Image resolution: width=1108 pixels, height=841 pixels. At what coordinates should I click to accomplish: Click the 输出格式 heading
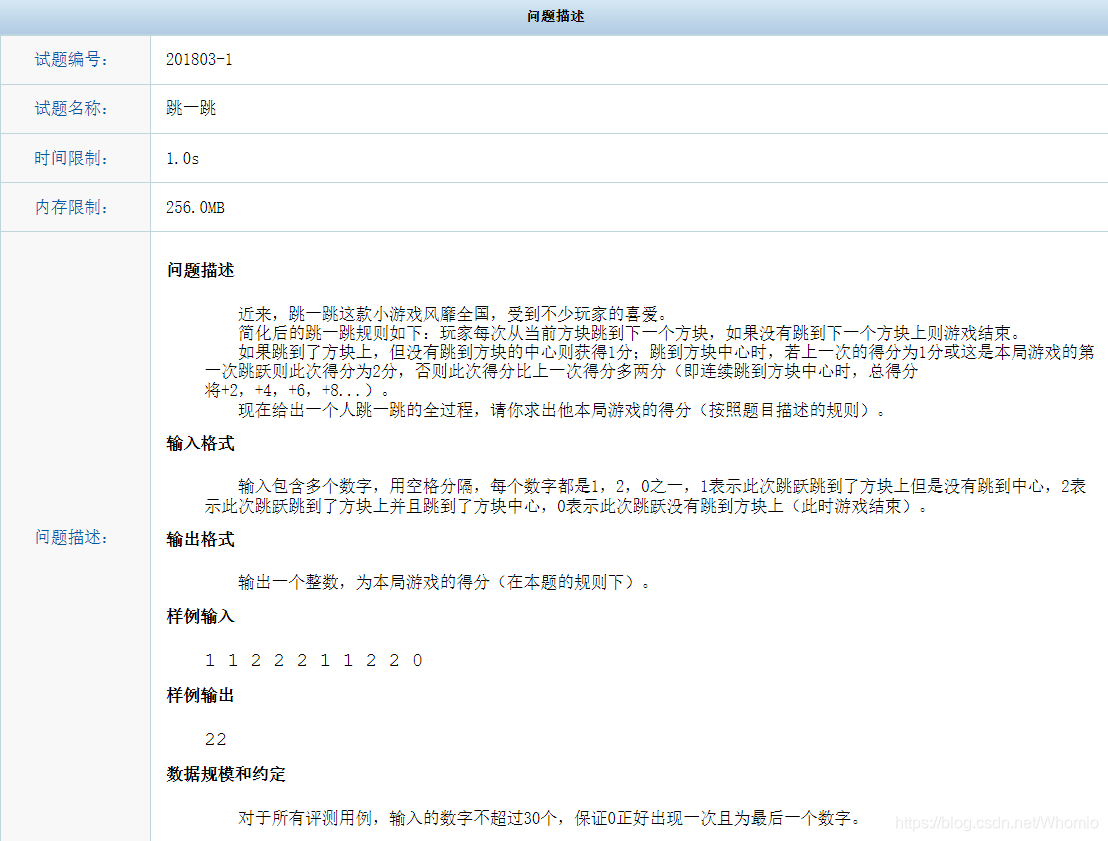201,539
